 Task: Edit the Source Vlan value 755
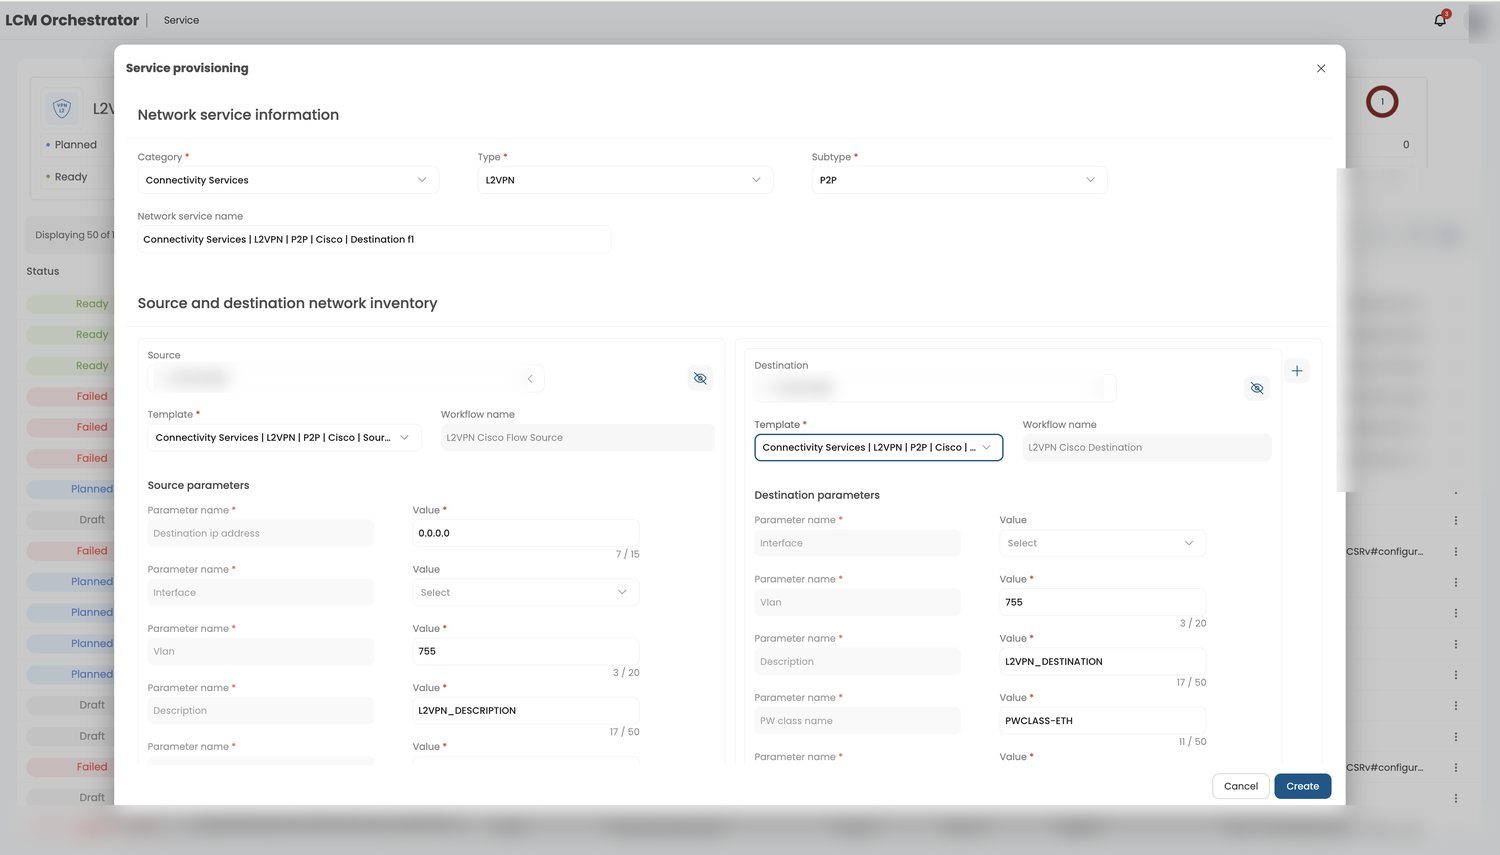(525, 651)
